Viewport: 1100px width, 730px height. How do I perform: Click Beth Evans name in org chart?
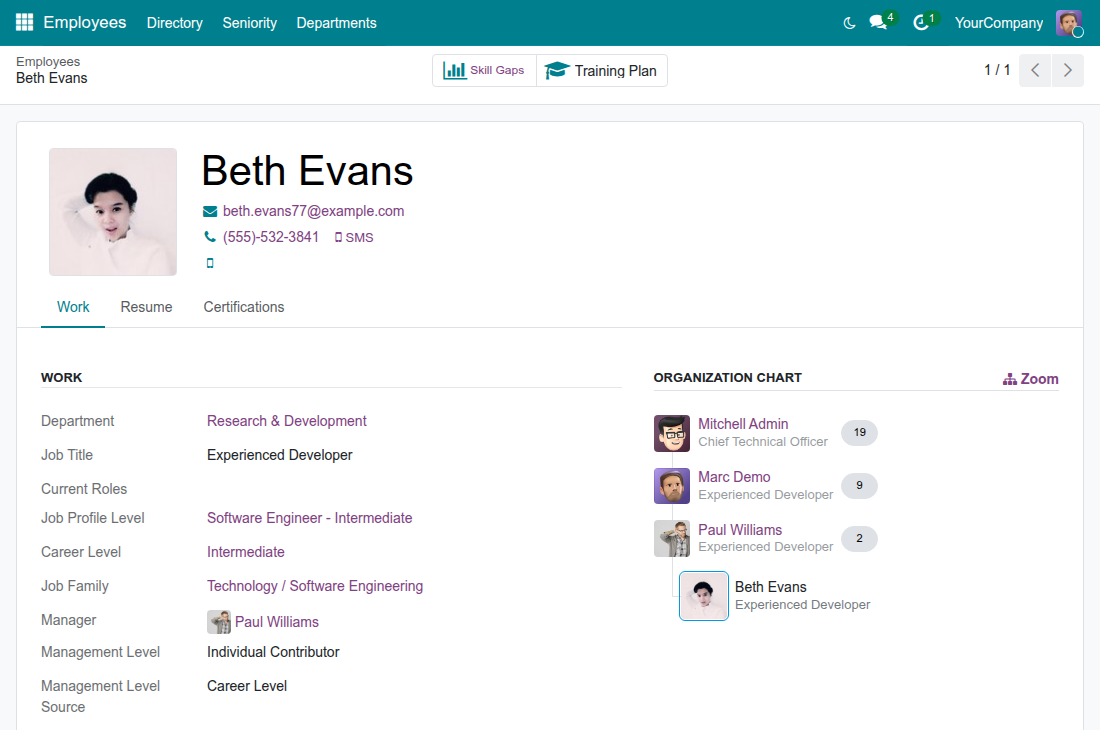point(770,587)
